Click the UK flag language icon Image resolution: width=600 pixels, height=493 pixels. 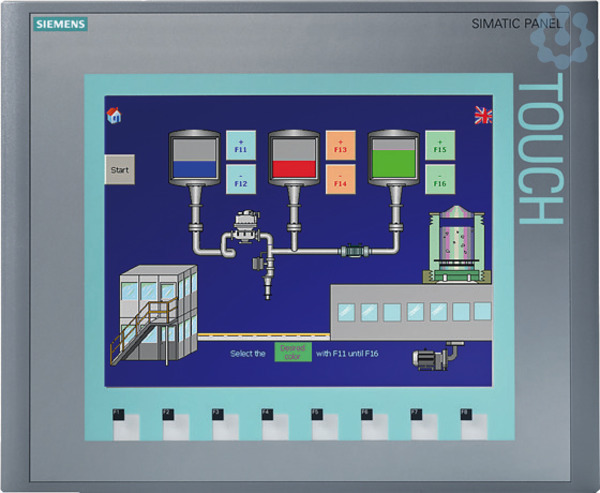[x=483, y=116]
